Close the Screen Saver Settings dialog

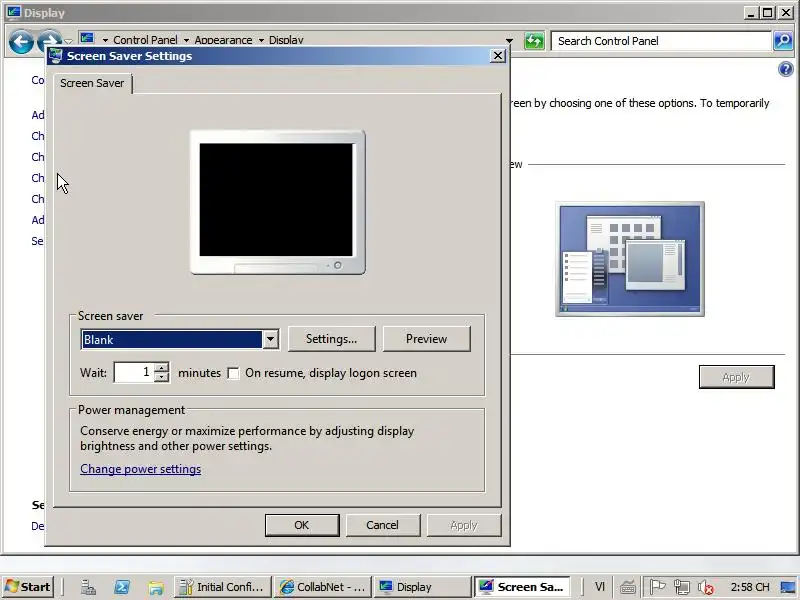click(x=497, y=56)
